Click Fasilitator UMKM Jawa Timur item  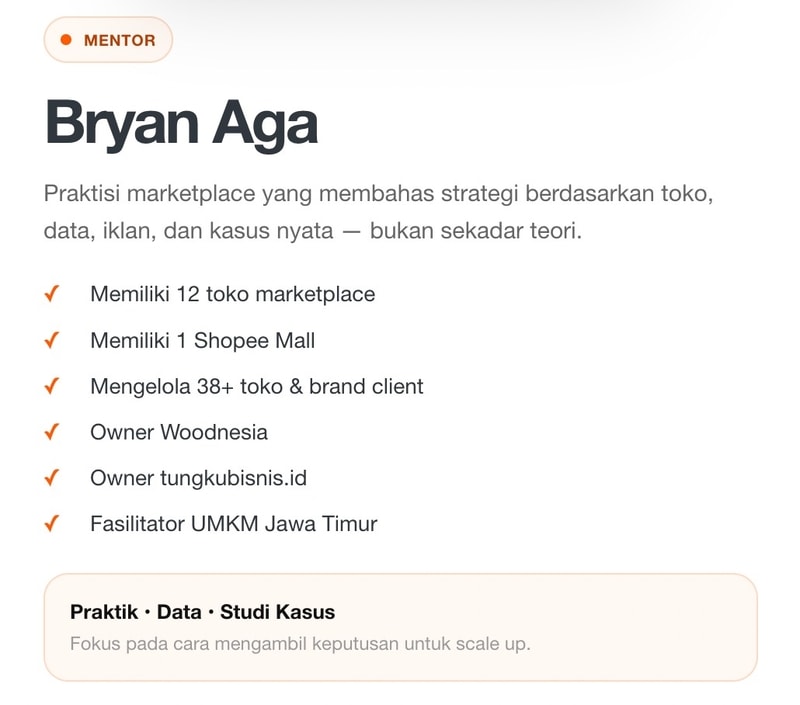(234, 524)
